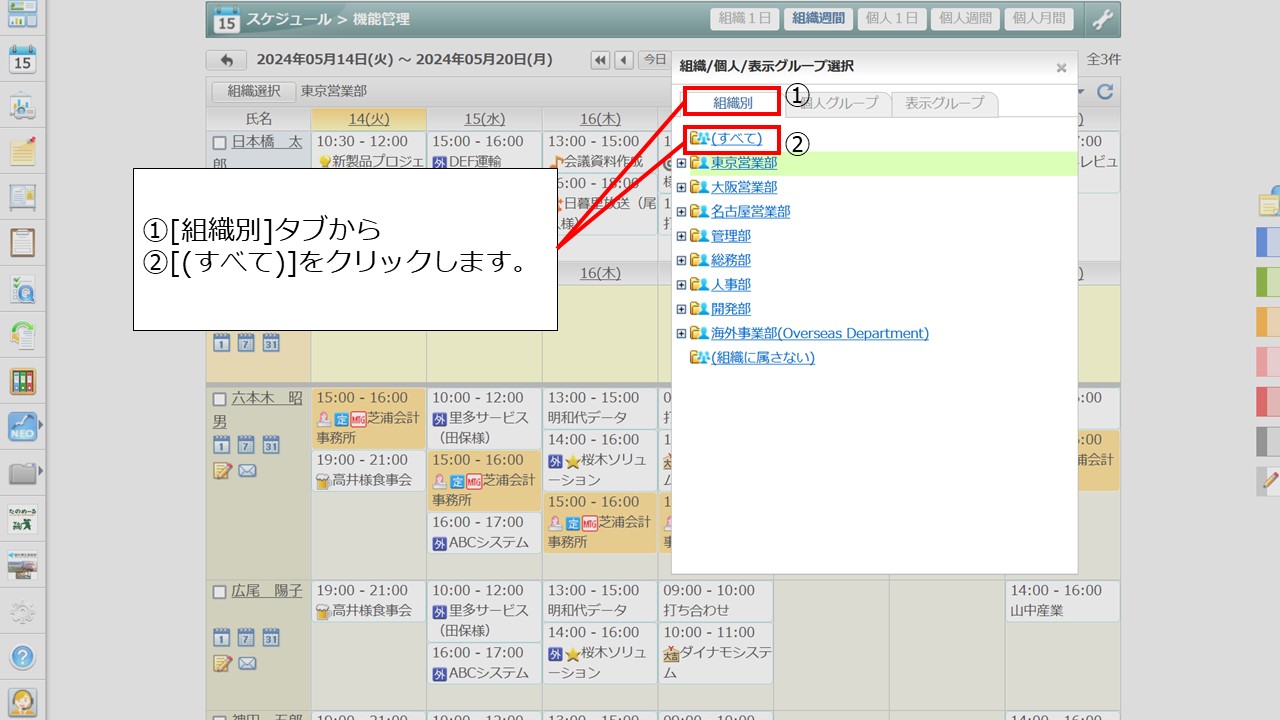The width and height of the screenshot is (1280, 720).
Task: Expand the 大阪営業部 organization node
Action: click(x=681, y=187)
